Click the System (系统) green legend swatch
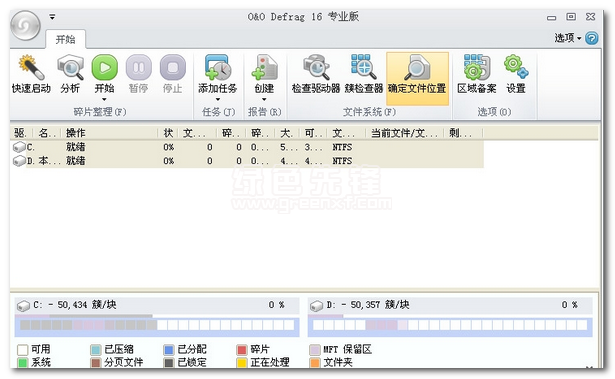The image size is (615, 379). pos(23,363)
